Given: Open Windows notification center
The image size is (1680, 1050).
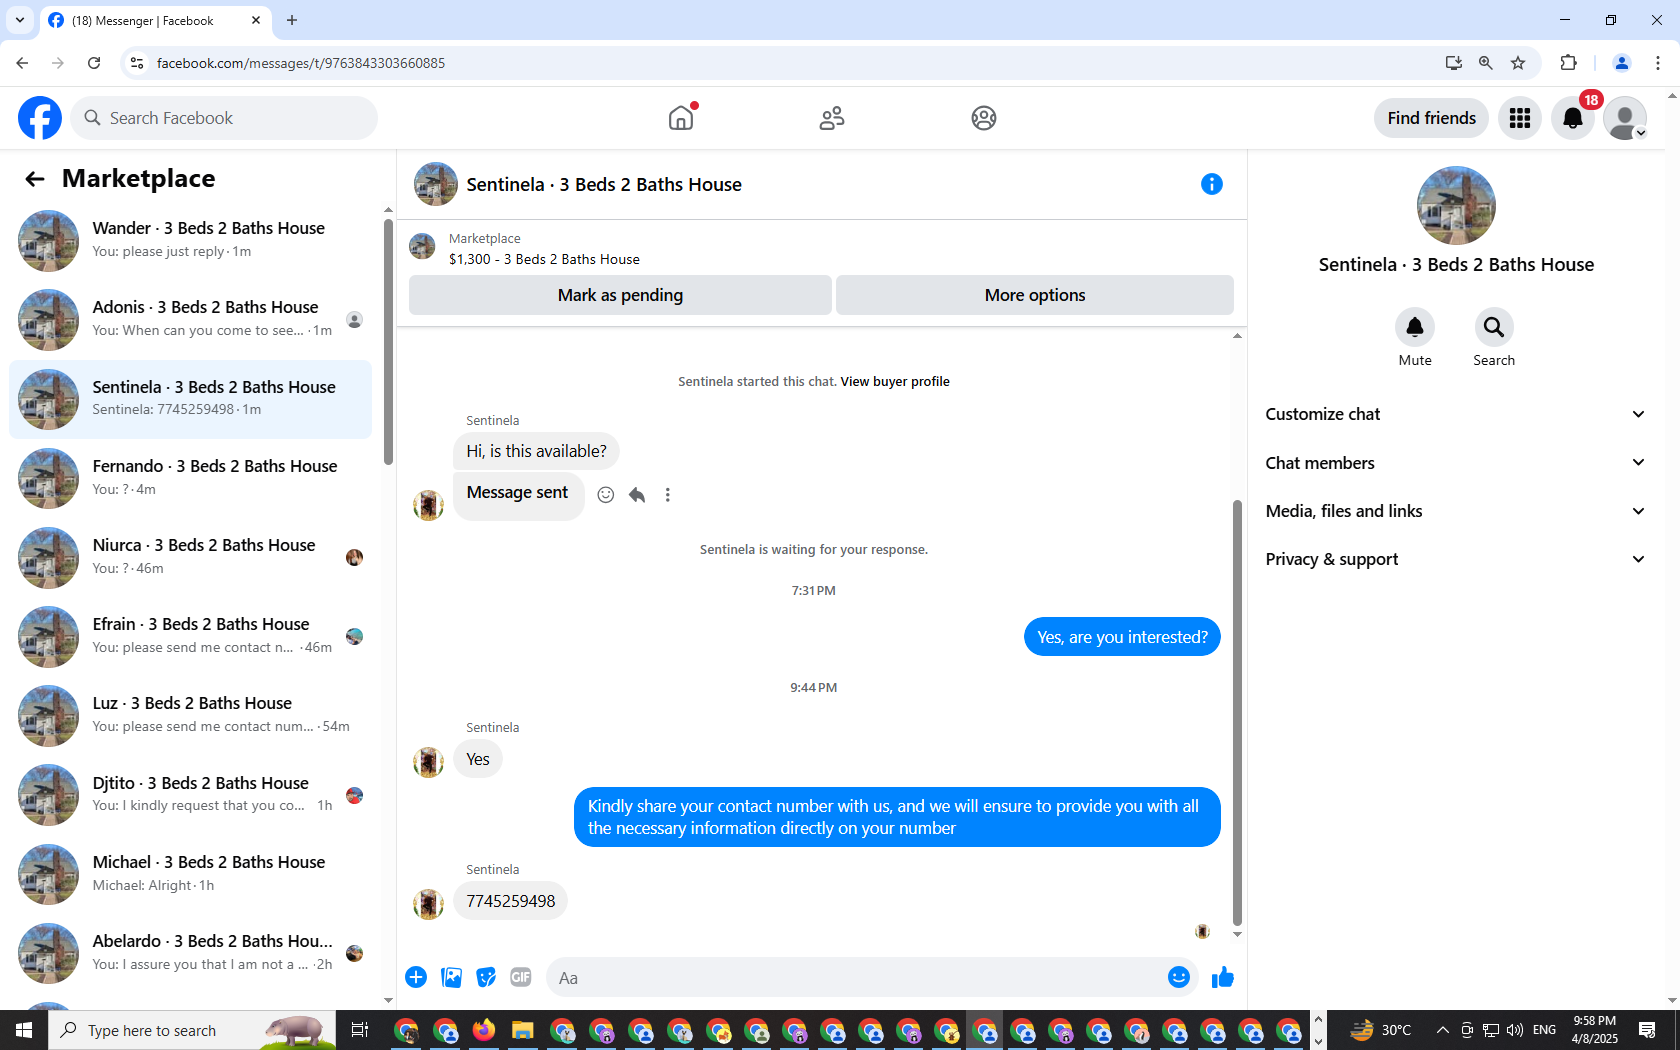Looking at the screenshot, I should click(x=1647, y=1030).
